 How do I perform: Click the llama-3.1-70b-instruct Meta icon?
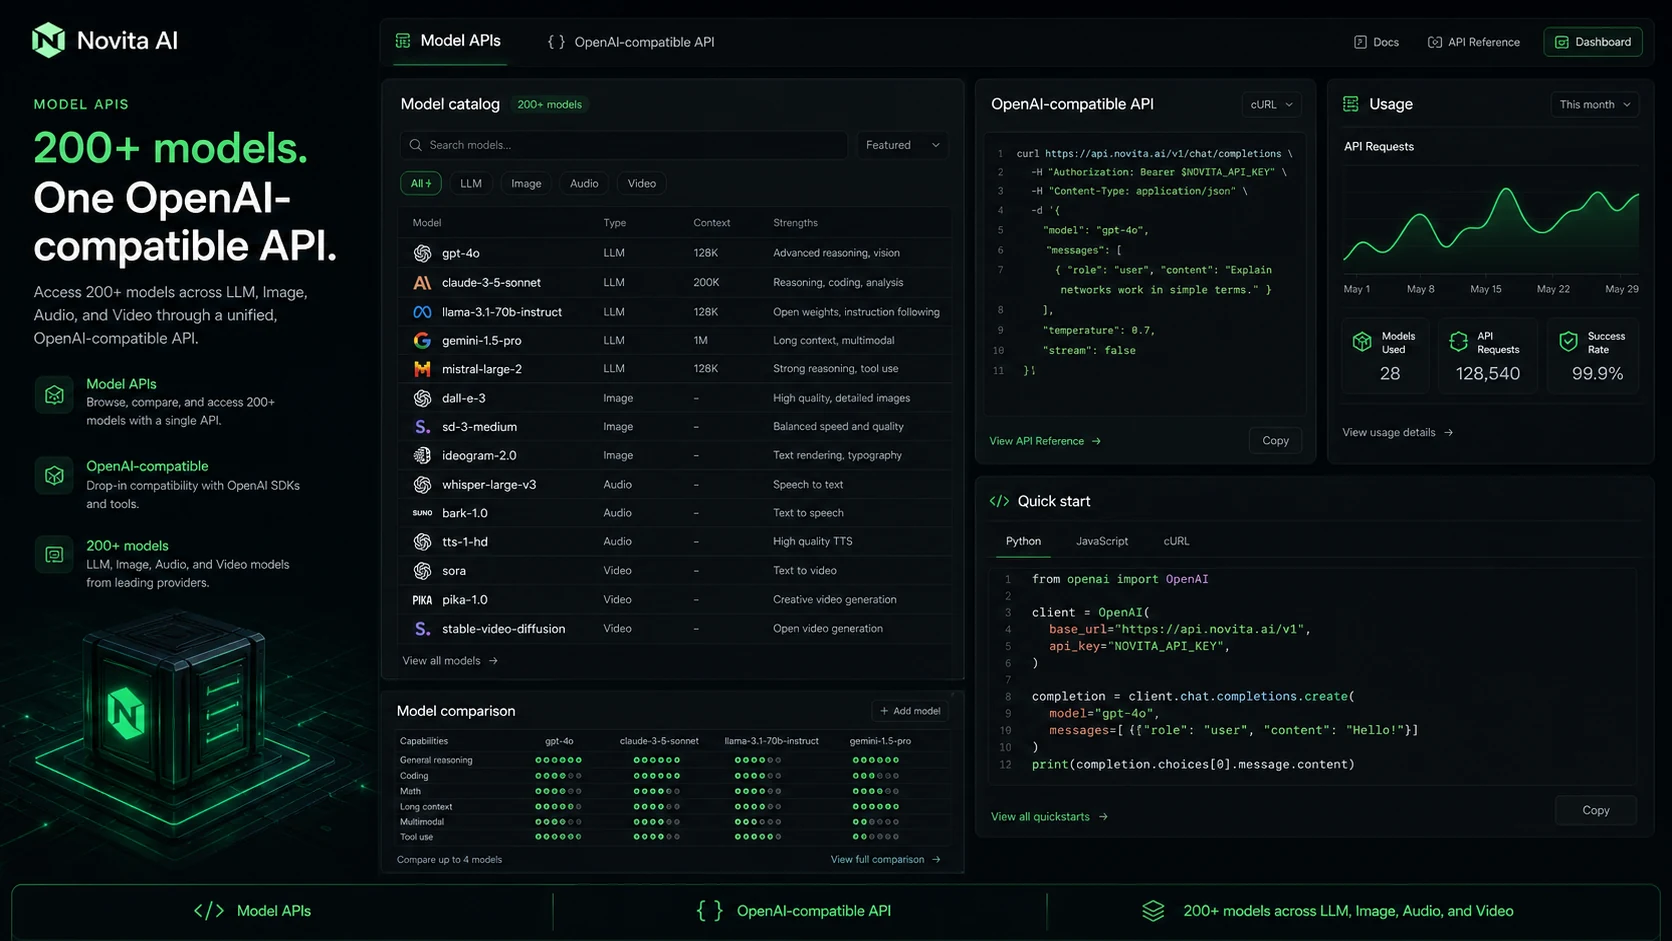(x=422, y=312)
